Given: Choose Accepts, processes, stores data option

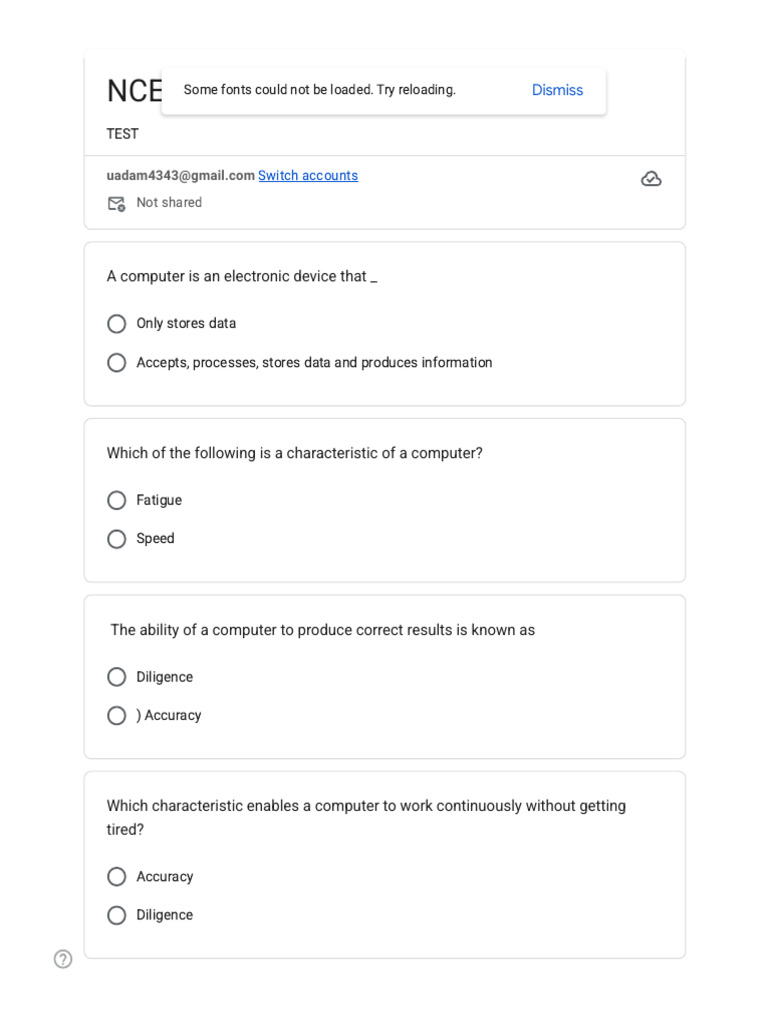Looking at the screenshot, I should coord(117,362).
